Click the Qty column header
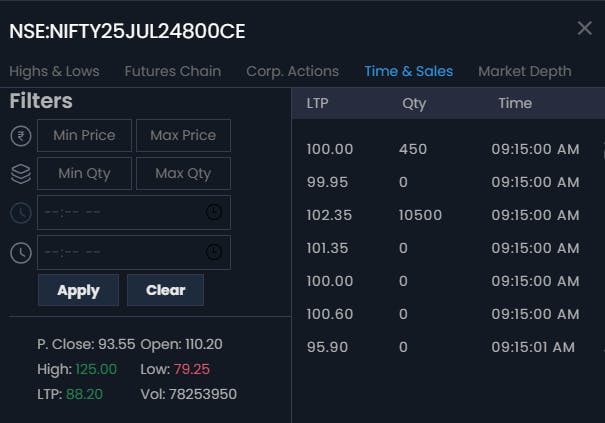605x423 pixels. pos(414,103)
